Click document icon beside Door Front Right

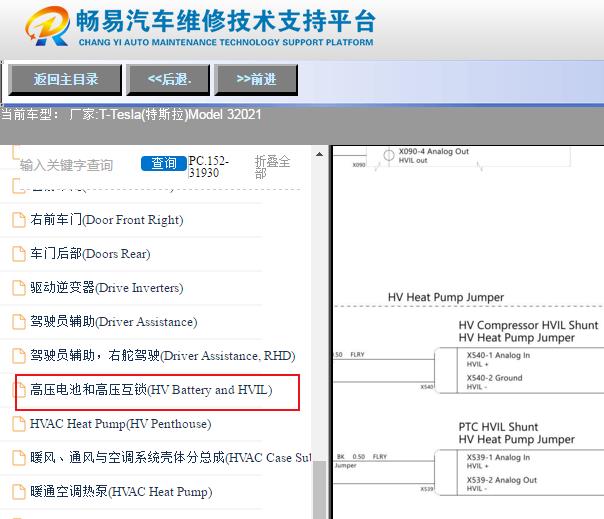coord(19,220)
